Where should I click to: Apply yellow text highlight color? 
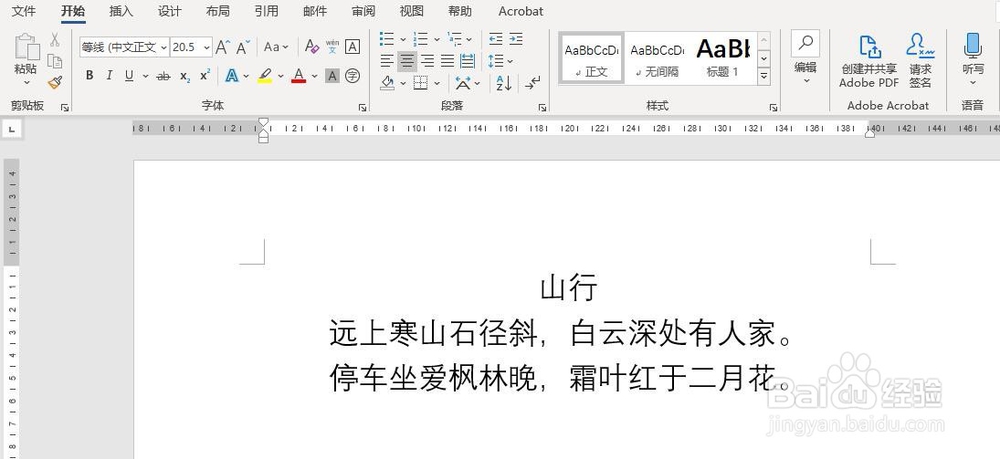click(x=265, y=76)
